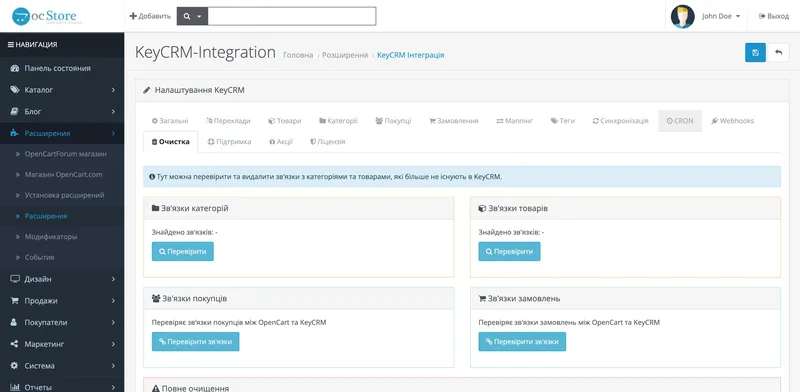Switch to the Покупці tab
This screenshot has height=392, width=800.
click(x=393, y=121)
